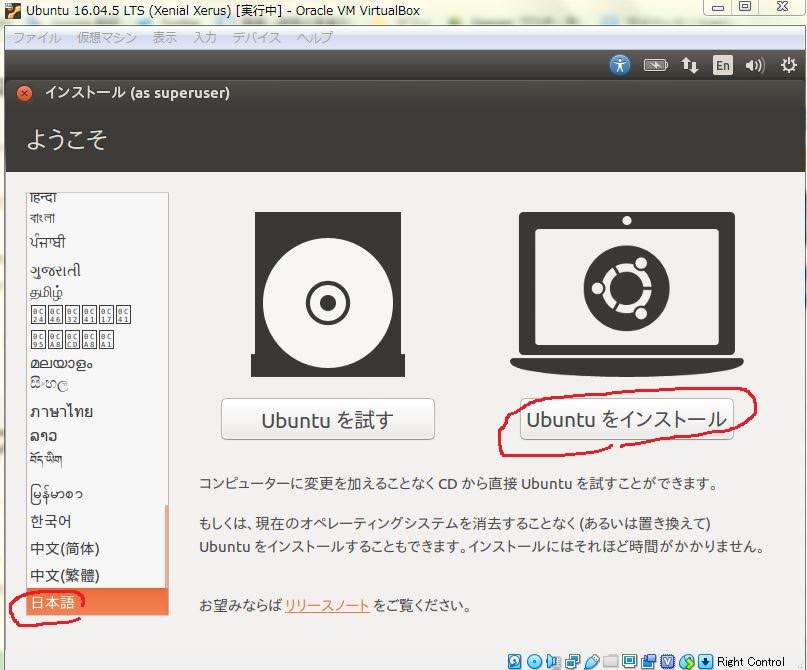Click the Right Control host key label
Screen dimensions: 807x670
750,662
